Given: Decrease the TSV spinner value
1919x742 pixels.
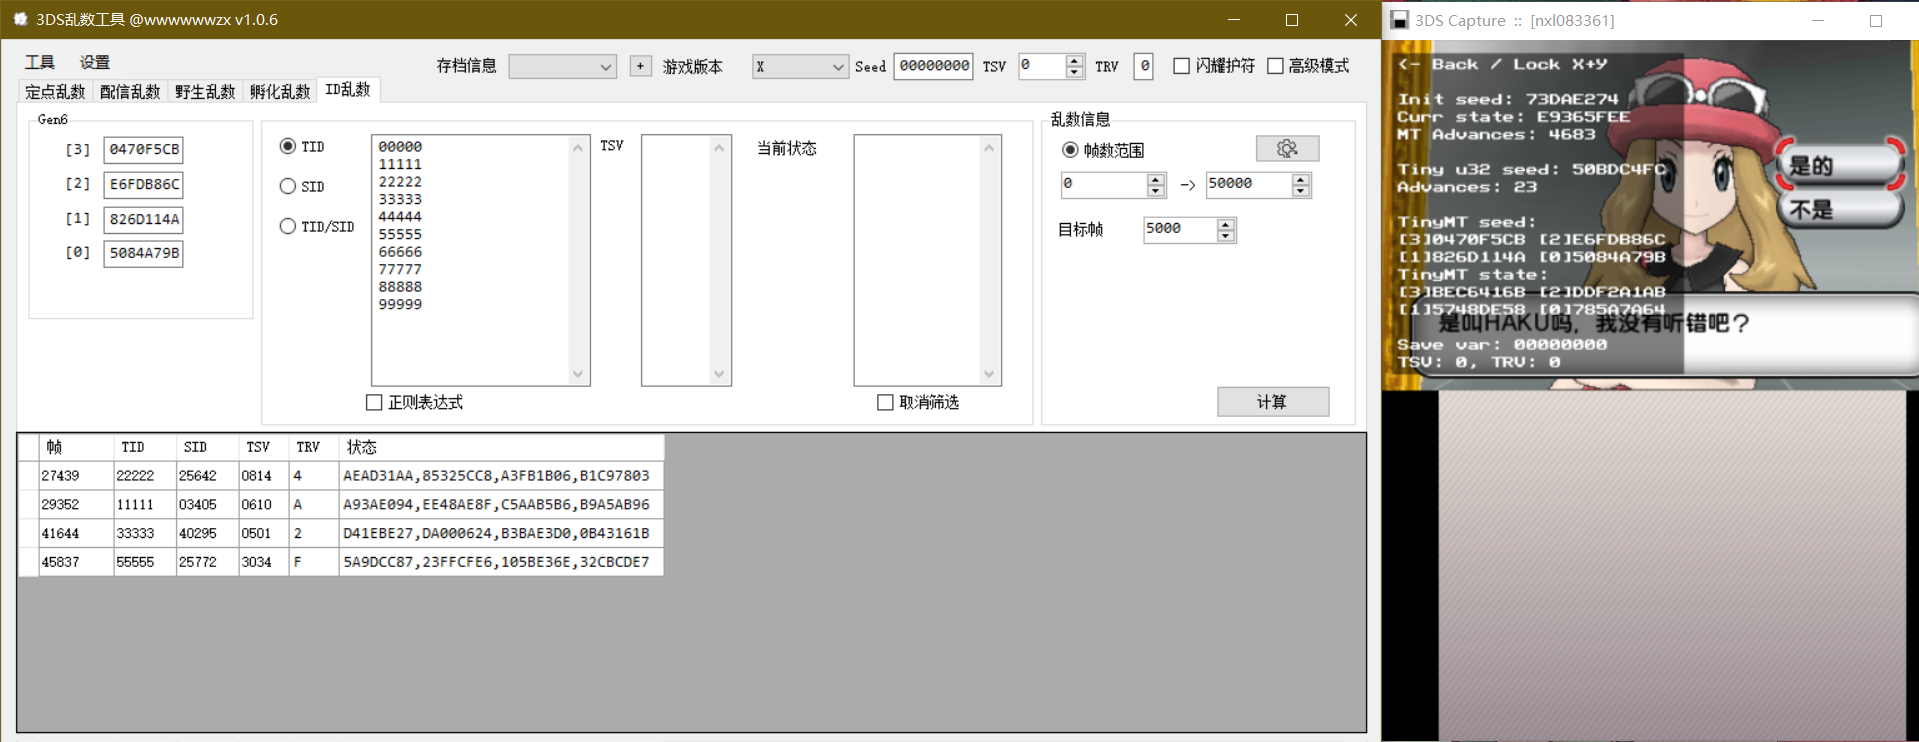Looking at the screenshot, I should (1074, 72).
